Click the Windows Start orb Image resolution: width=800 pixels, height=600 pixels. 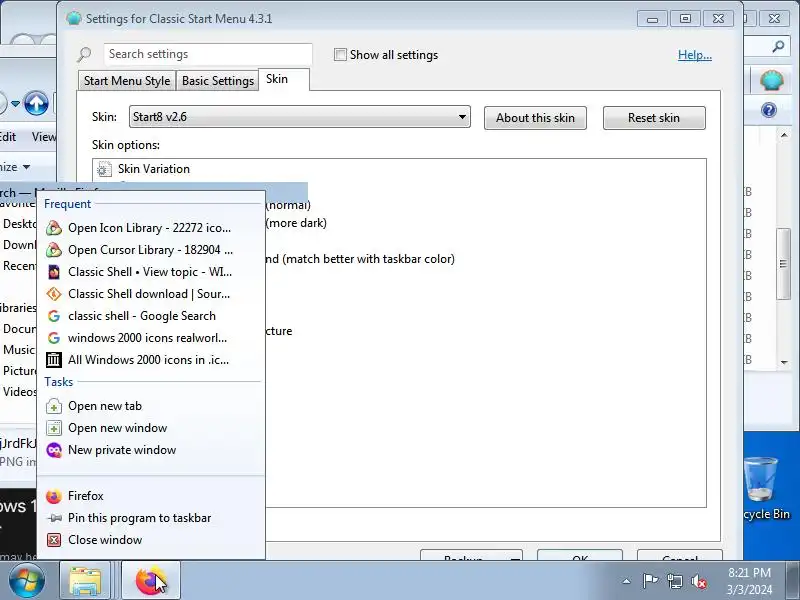27,580
